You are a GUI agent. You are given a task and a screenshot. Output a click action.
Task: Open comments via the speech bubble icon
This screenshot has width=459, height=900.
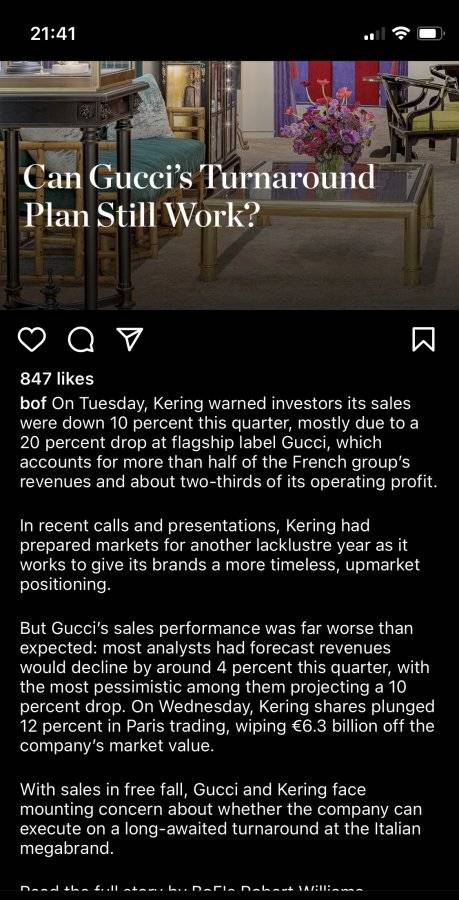[81, 339]
